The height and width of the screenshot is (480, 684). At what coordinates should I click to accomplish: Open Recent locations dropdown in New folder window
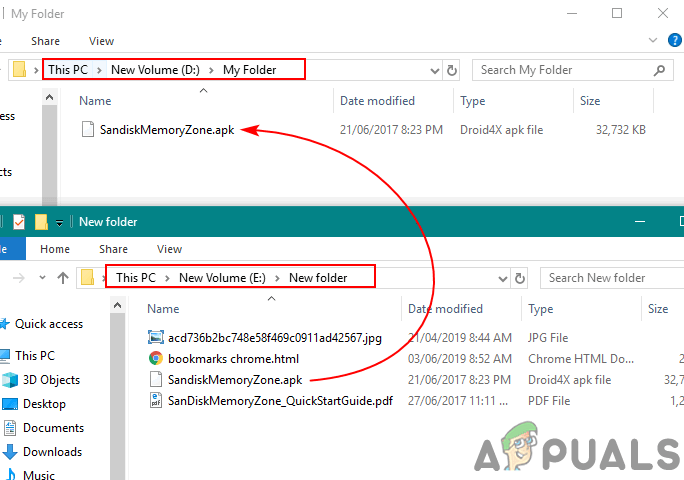coord(42,278)
